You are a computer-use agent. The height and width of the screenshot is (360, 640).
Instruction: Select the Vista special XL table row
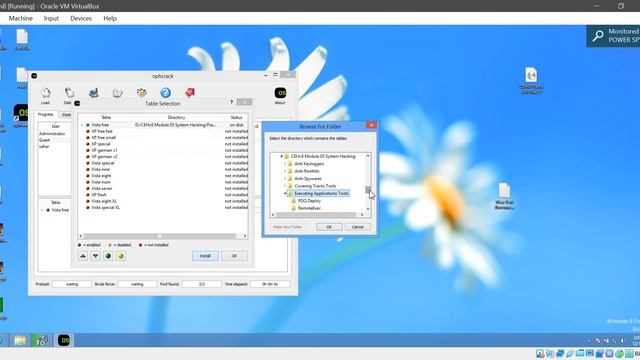tap(164, 207)
